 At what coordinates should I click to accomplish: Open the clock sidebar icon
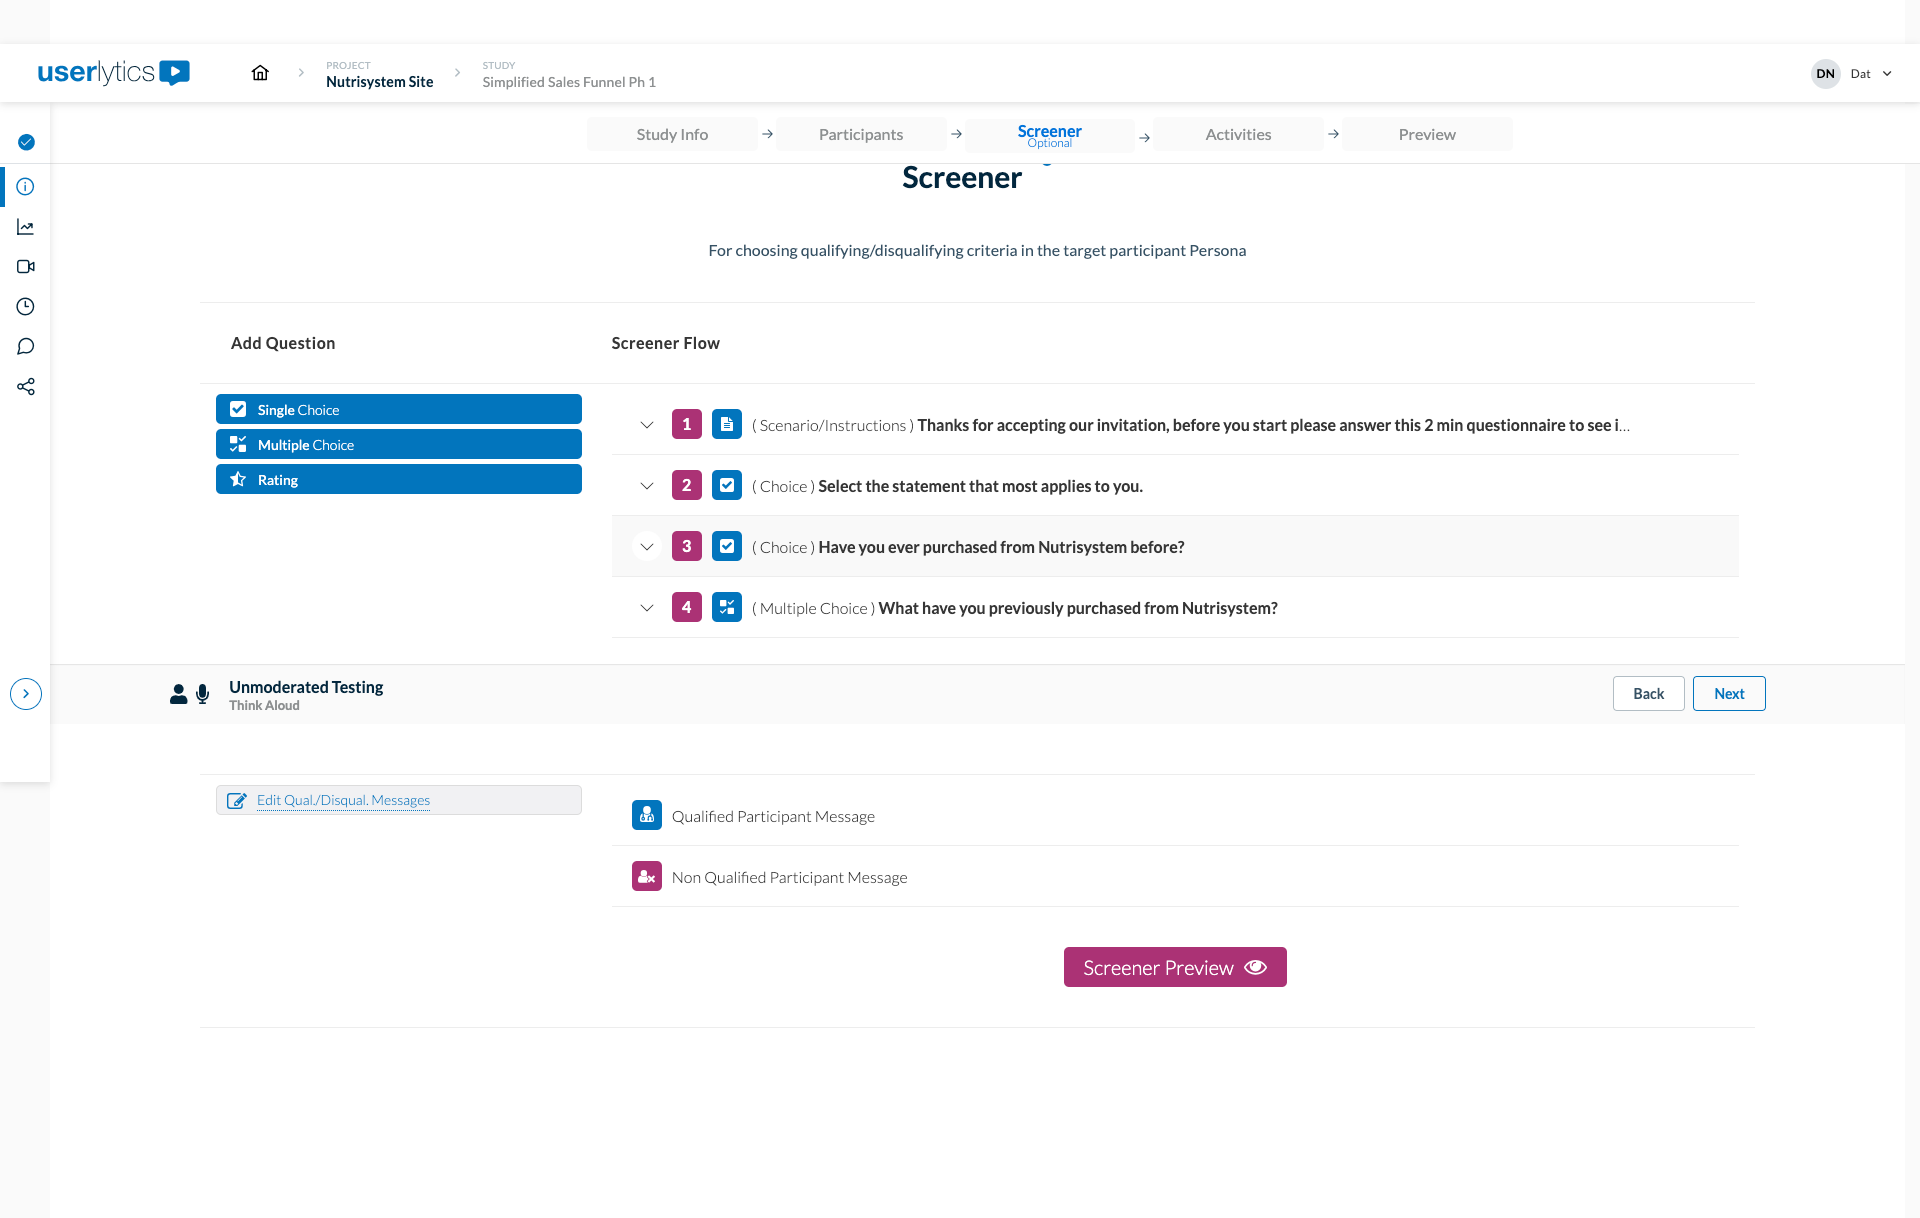coord(26,307)
